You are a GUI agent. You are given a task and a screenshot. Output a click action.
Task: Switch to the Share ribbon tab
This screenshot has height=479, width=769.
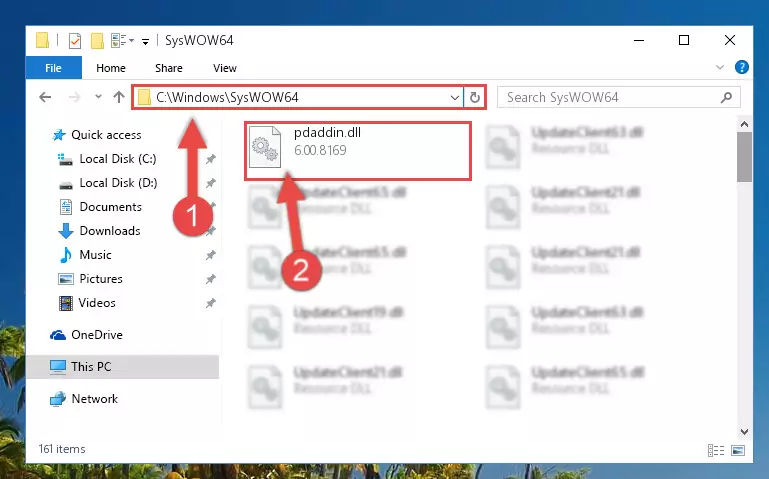point(169,68)
